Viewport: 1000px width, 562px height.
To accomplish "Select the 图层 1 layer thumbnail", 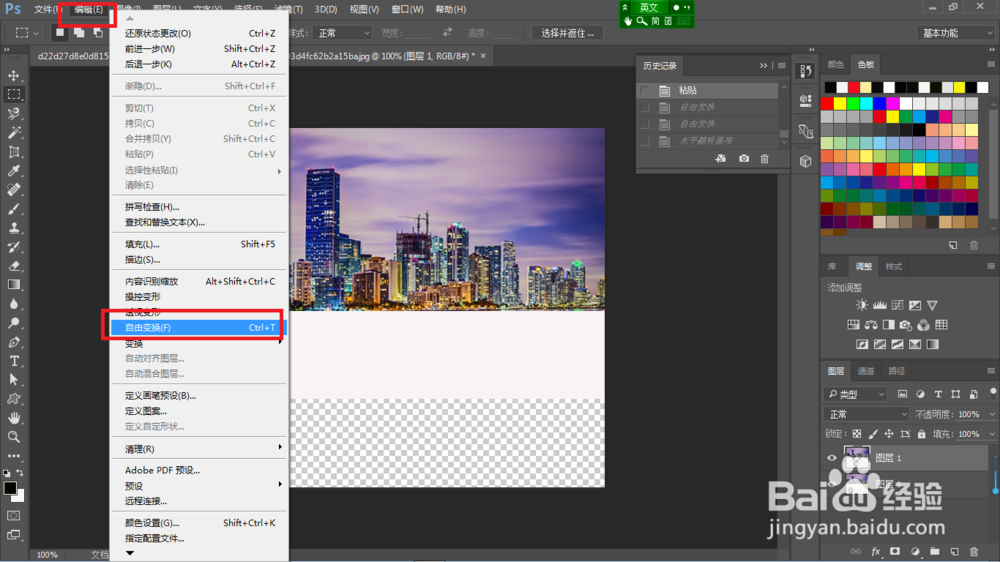I will tap(857, 457).
